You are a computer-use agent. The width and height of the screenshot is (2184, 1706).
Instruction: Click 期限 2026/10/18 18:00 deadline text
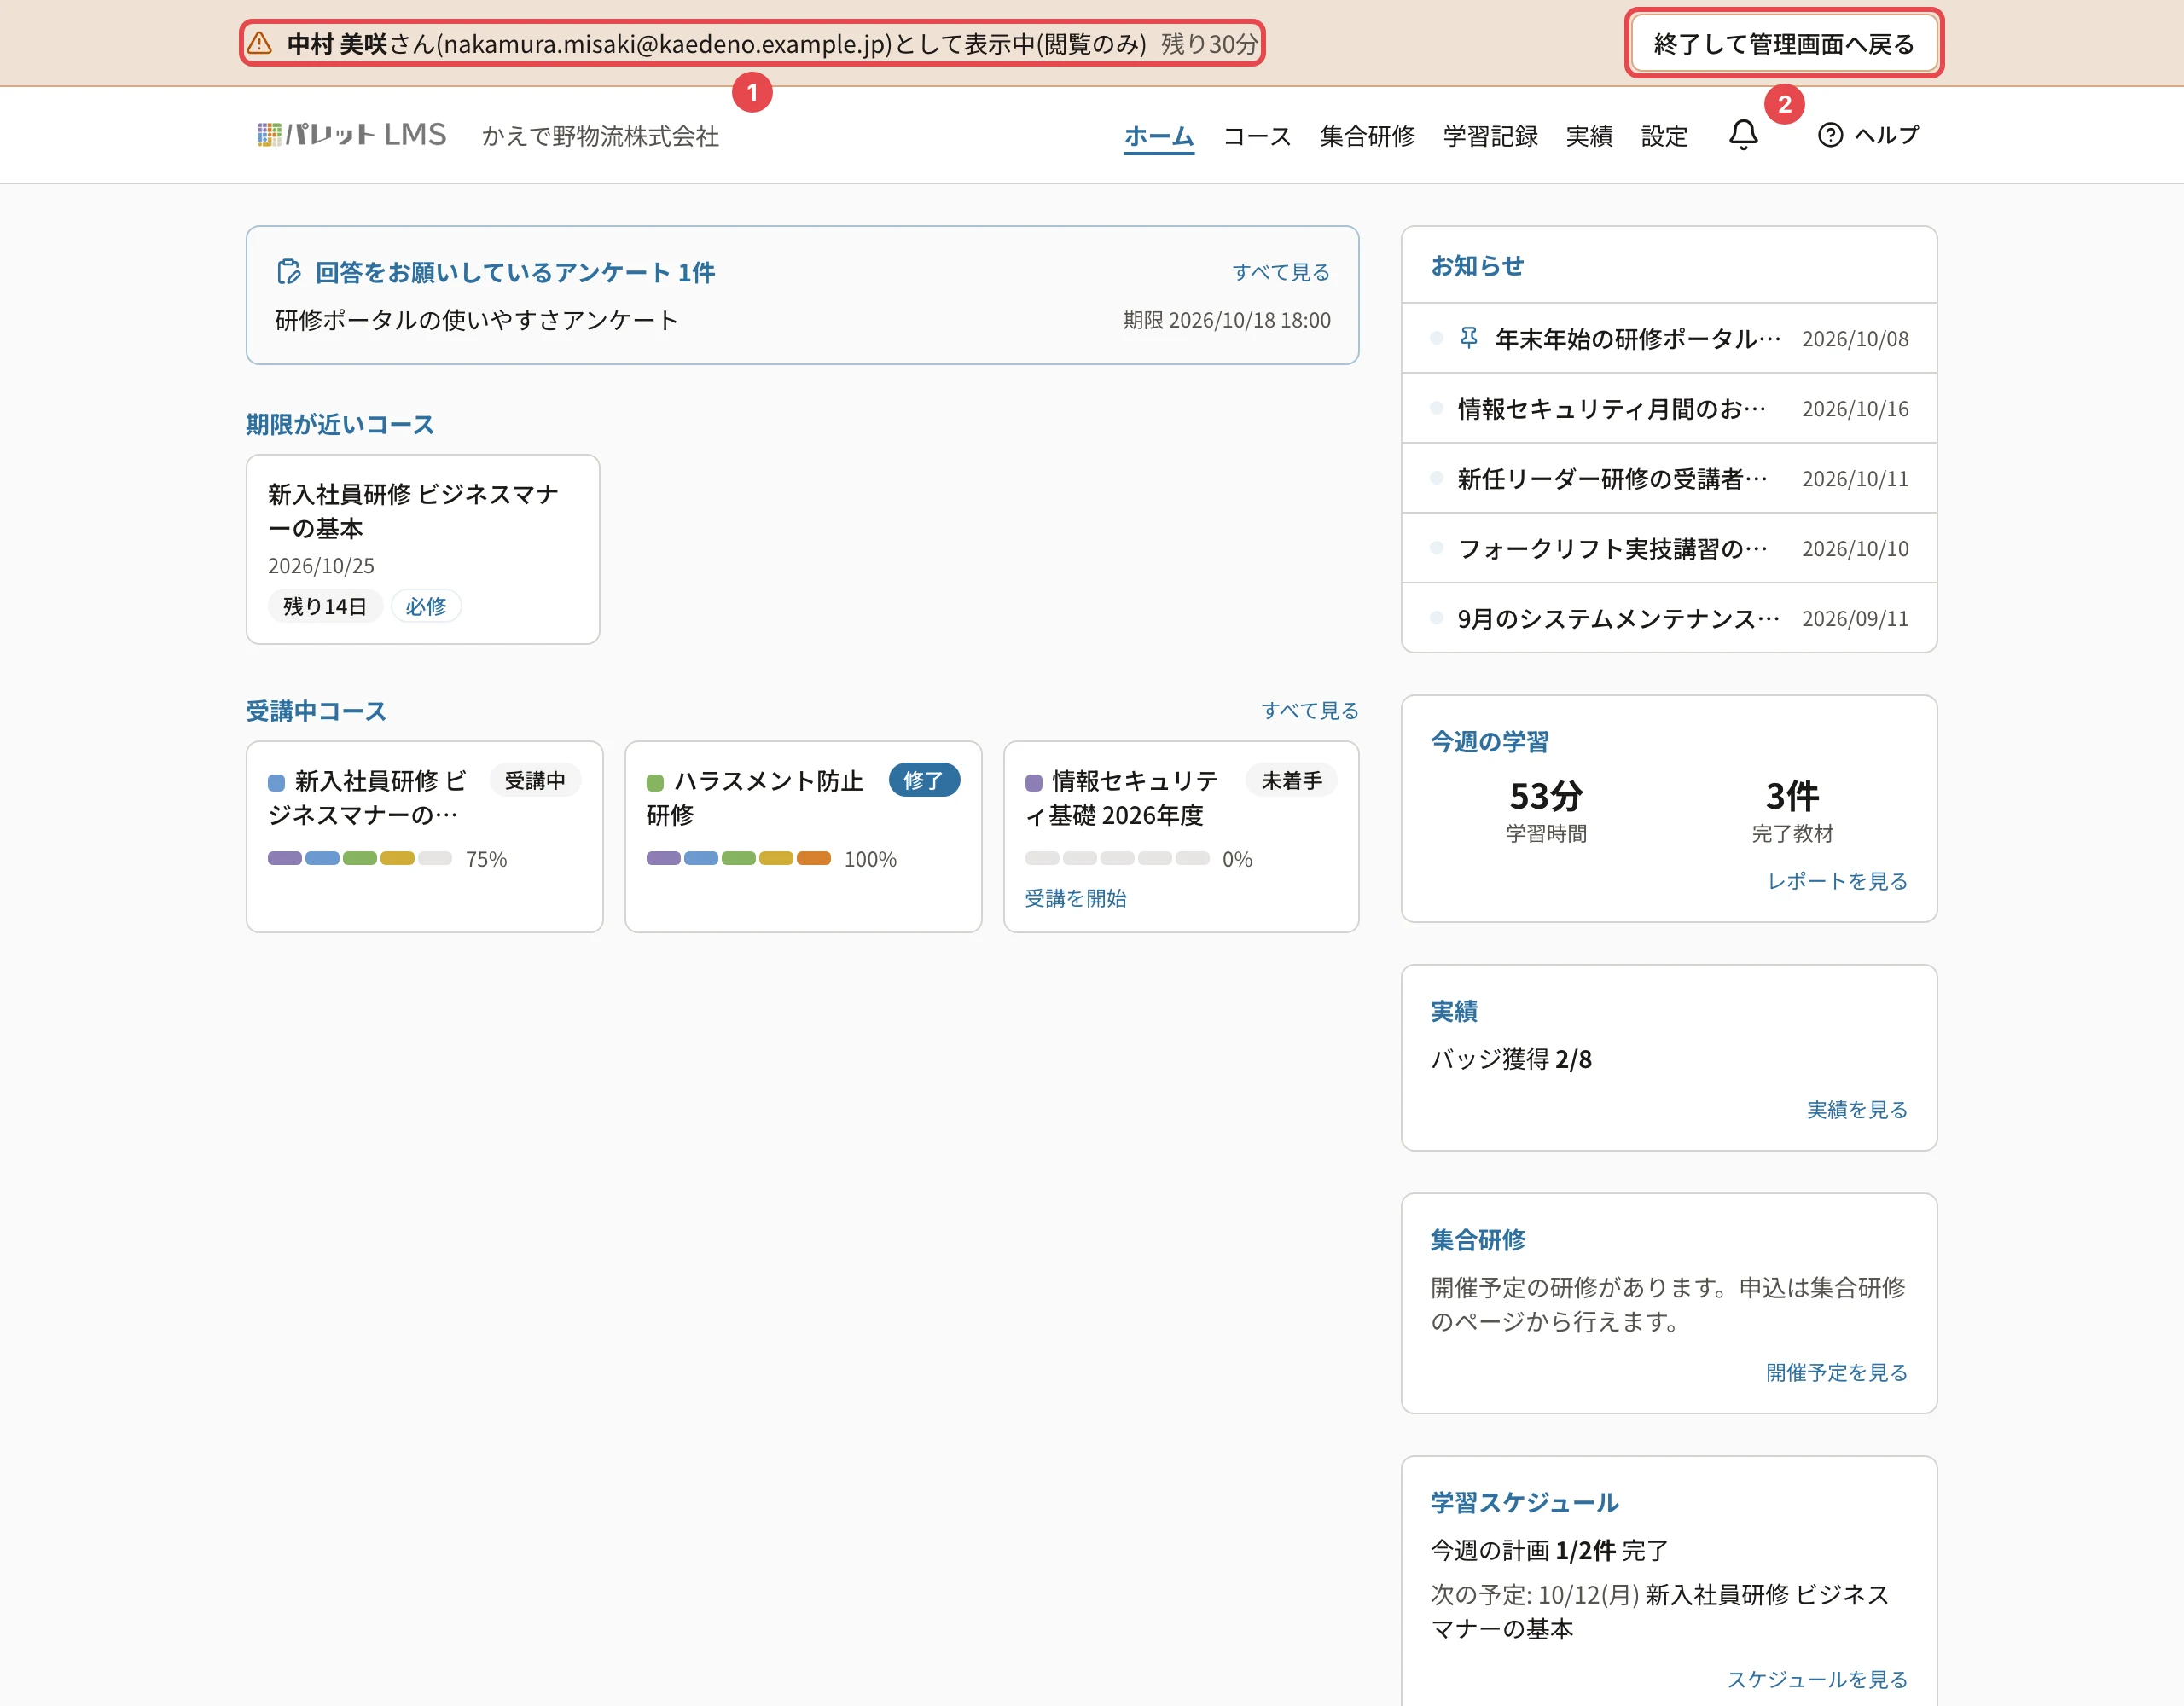(x=1226, y=320)
